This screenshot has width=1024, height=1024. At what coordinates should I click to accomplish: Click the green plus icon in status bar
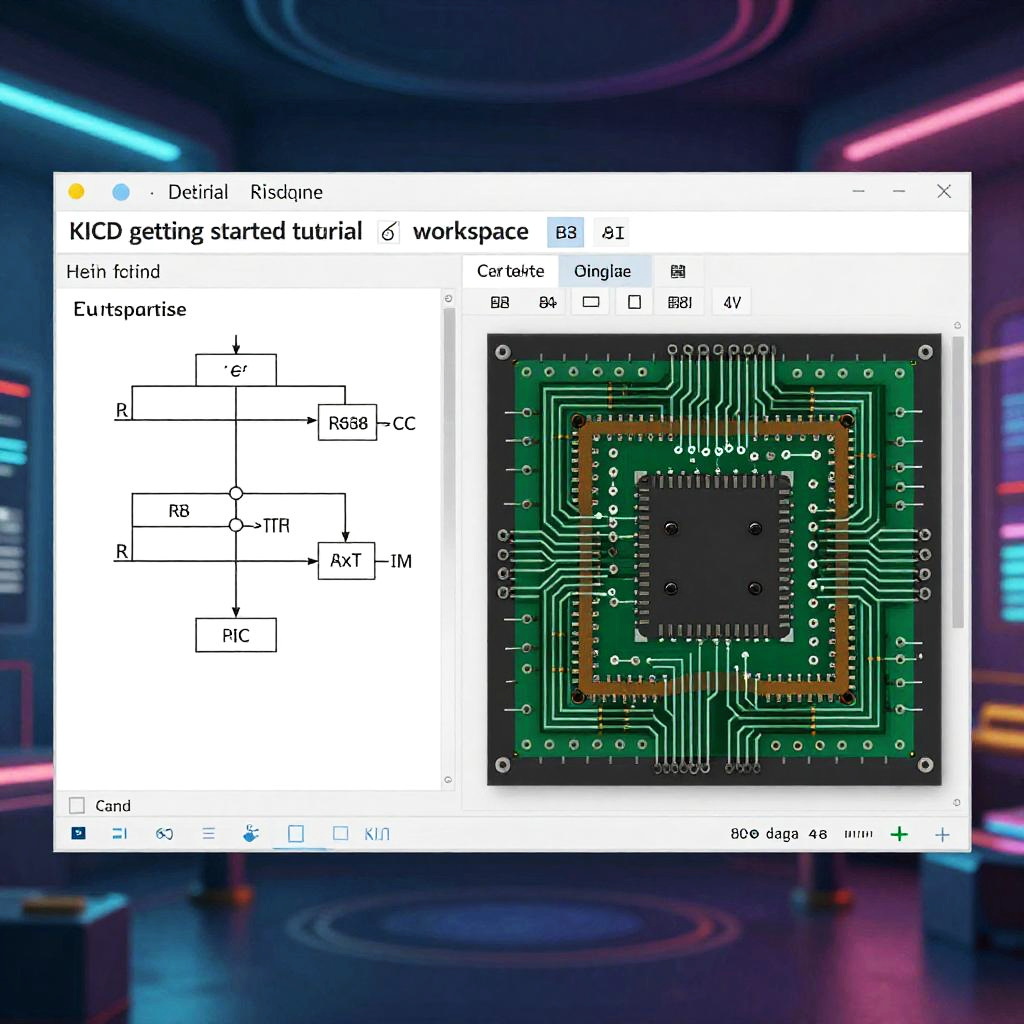point(899,834)
